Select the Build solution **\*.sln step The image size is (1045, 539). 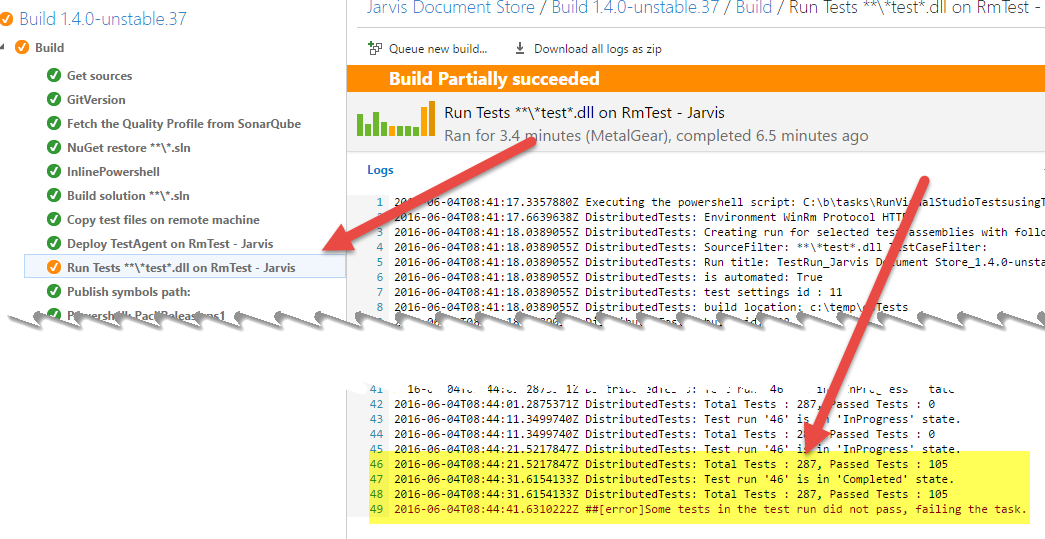point(128,195)
